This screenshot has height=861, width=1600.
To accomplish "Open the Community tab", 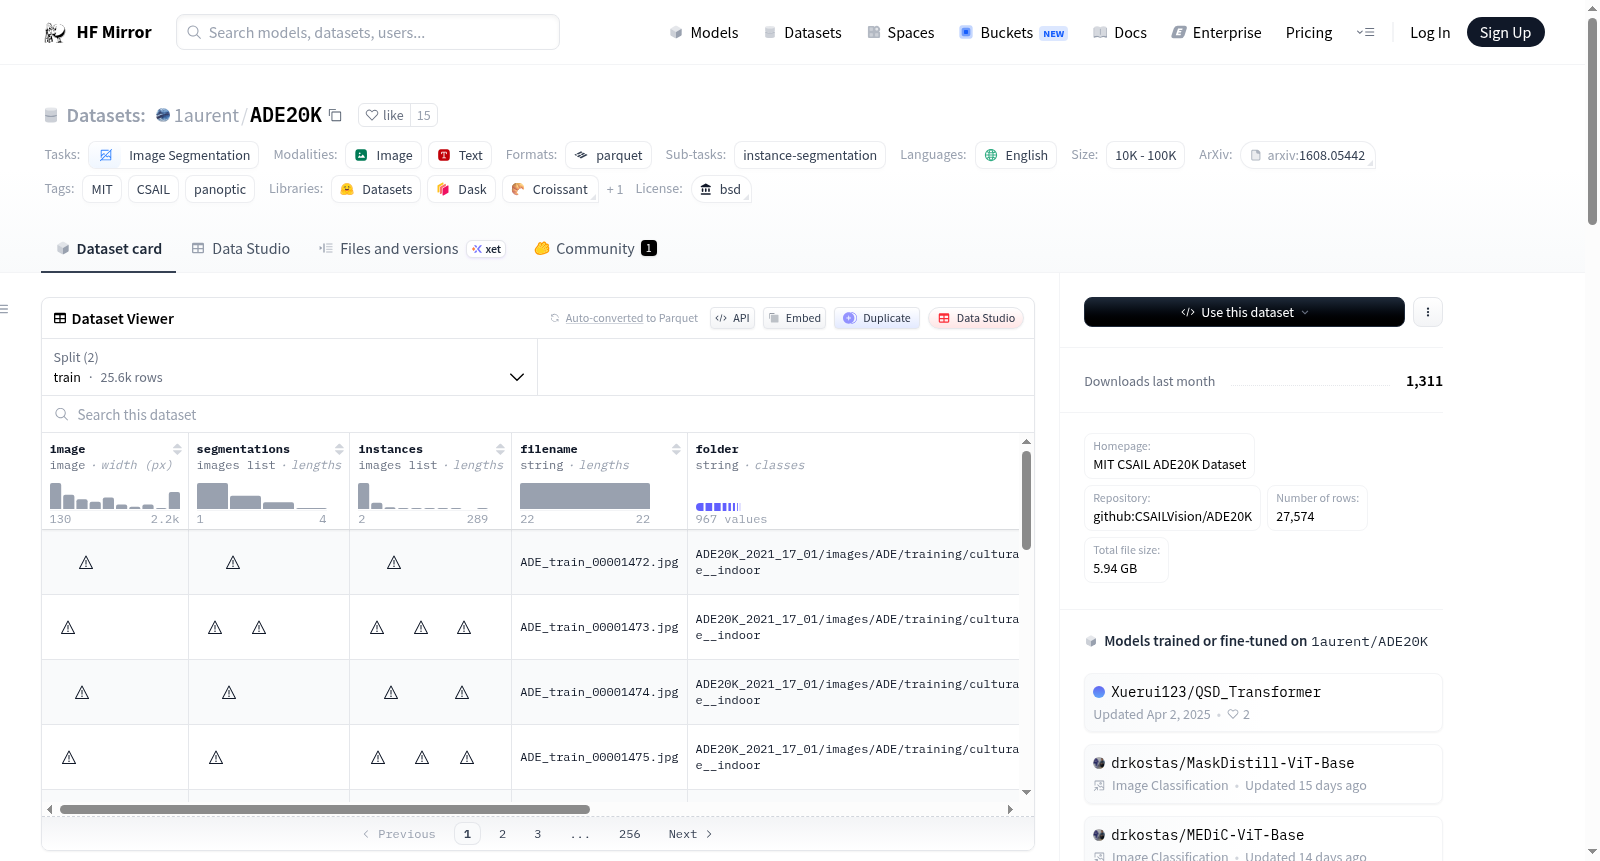I will click(595, 249).
